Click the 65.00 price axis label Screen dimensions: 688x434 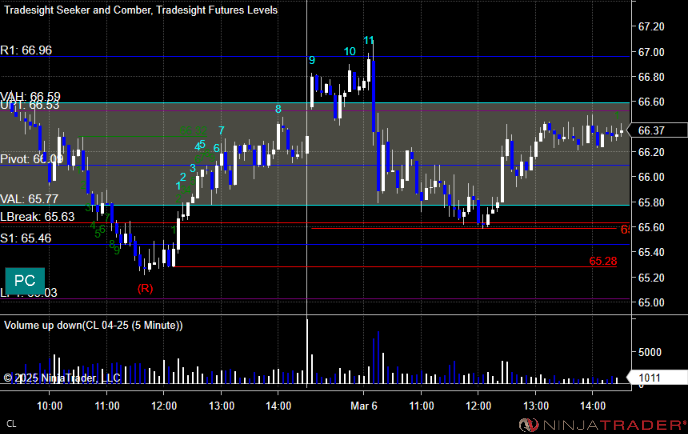point(651,302)
